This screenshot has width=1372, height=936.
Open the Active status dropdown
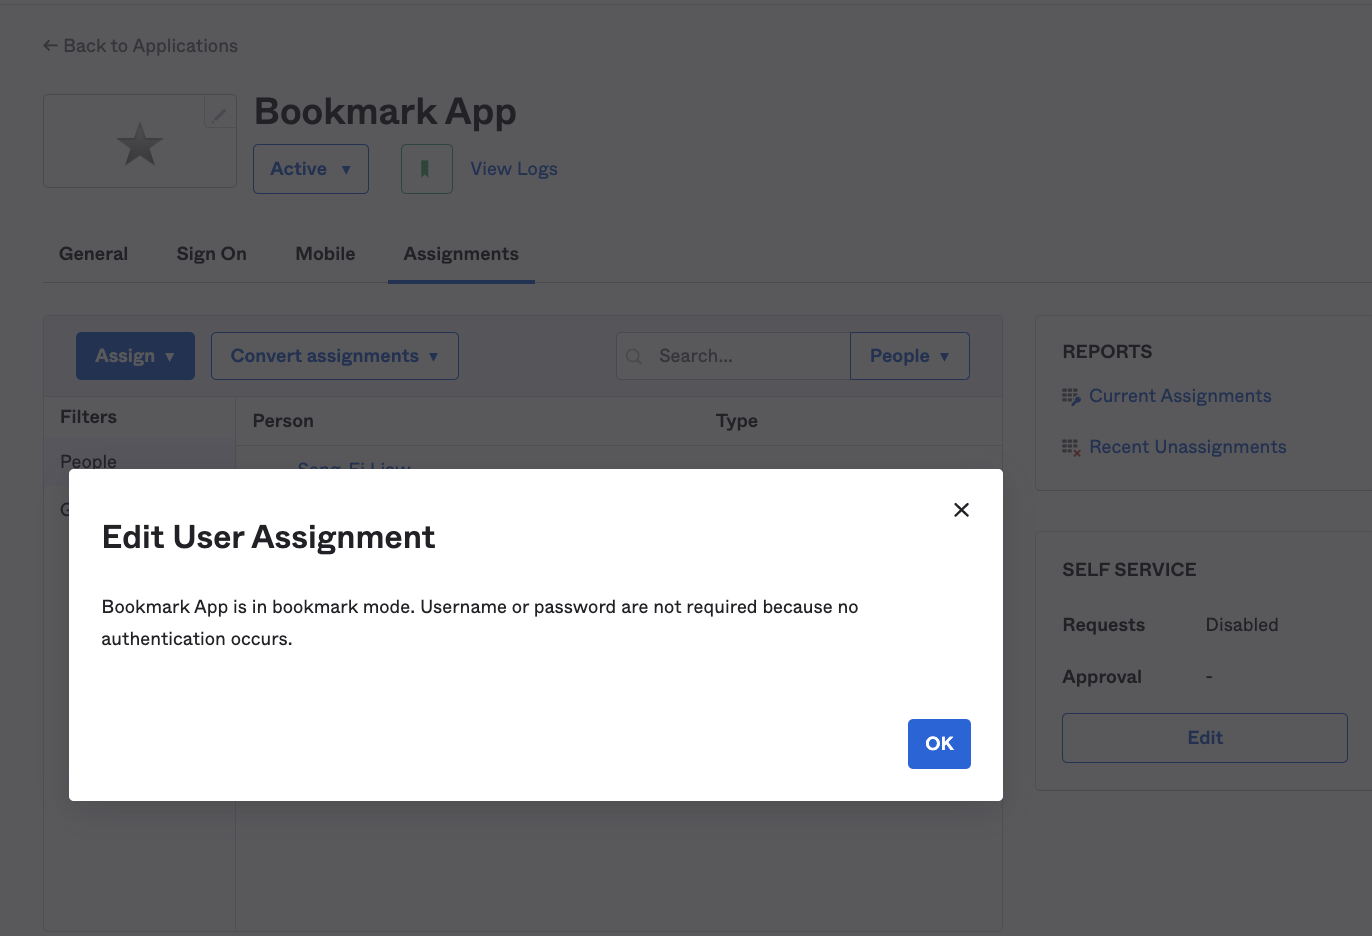(x=310, y=168)
